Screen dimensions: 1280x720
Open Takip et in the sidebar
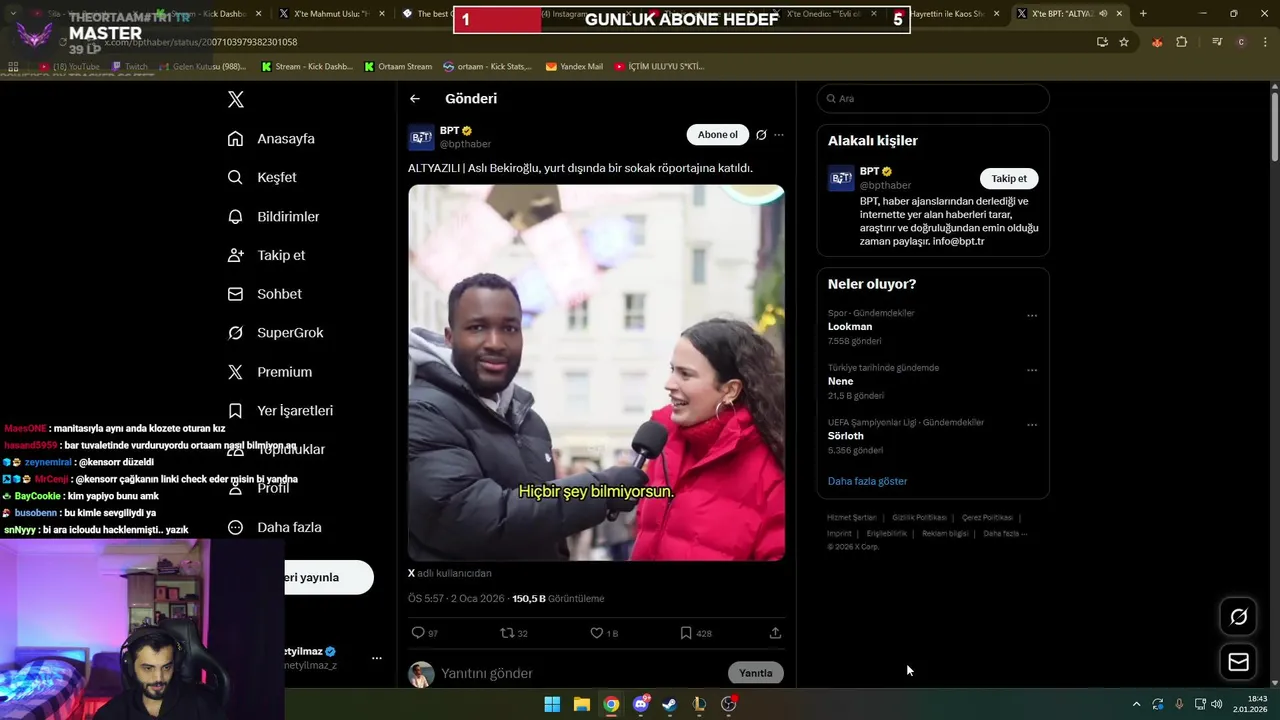click(x=266, y=255)
